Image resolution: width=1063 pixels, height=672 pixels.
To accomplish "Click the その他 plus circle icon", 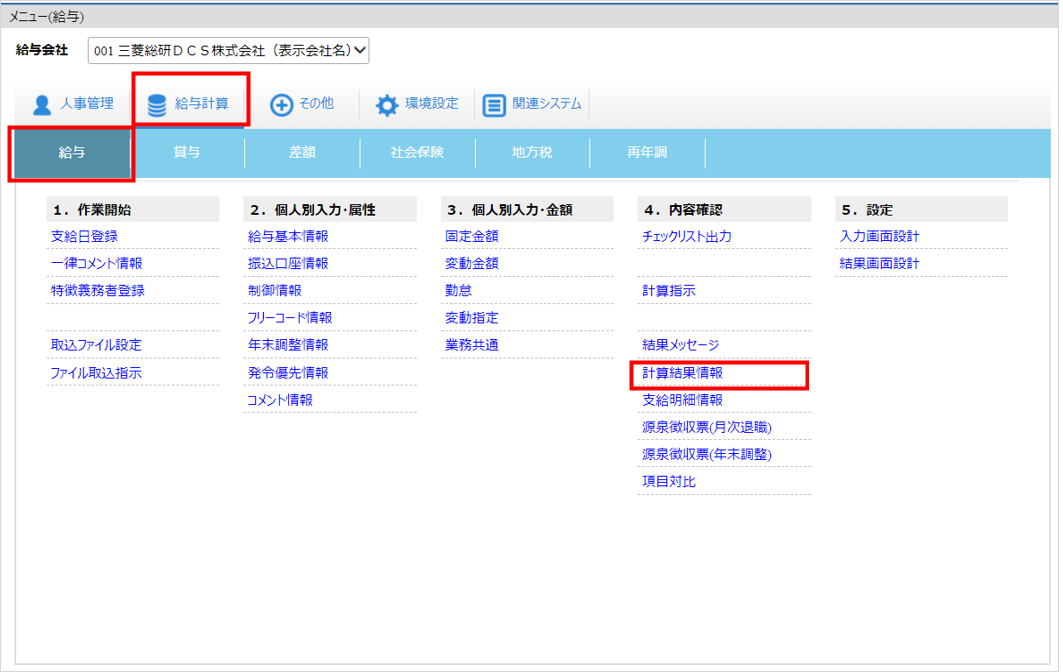I will point(281,104).
